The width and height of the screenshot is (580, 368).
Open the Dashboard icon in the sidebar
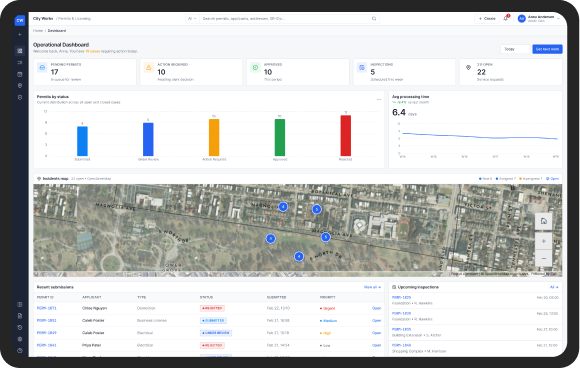pos(20,51)
